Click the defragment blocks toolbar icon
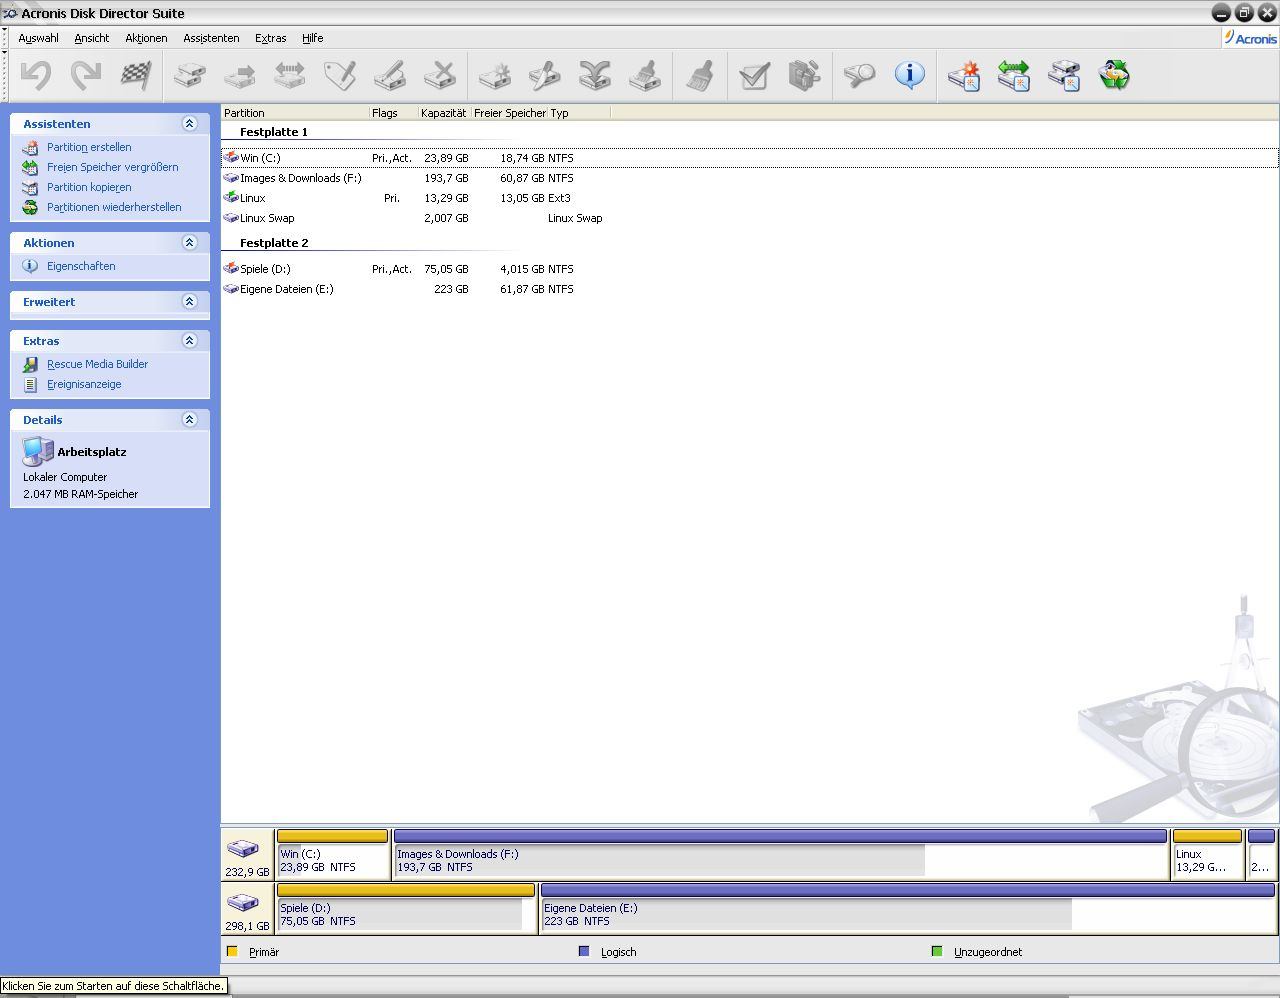Screen dimensions: 1280x998 click(x=804, y=75)
